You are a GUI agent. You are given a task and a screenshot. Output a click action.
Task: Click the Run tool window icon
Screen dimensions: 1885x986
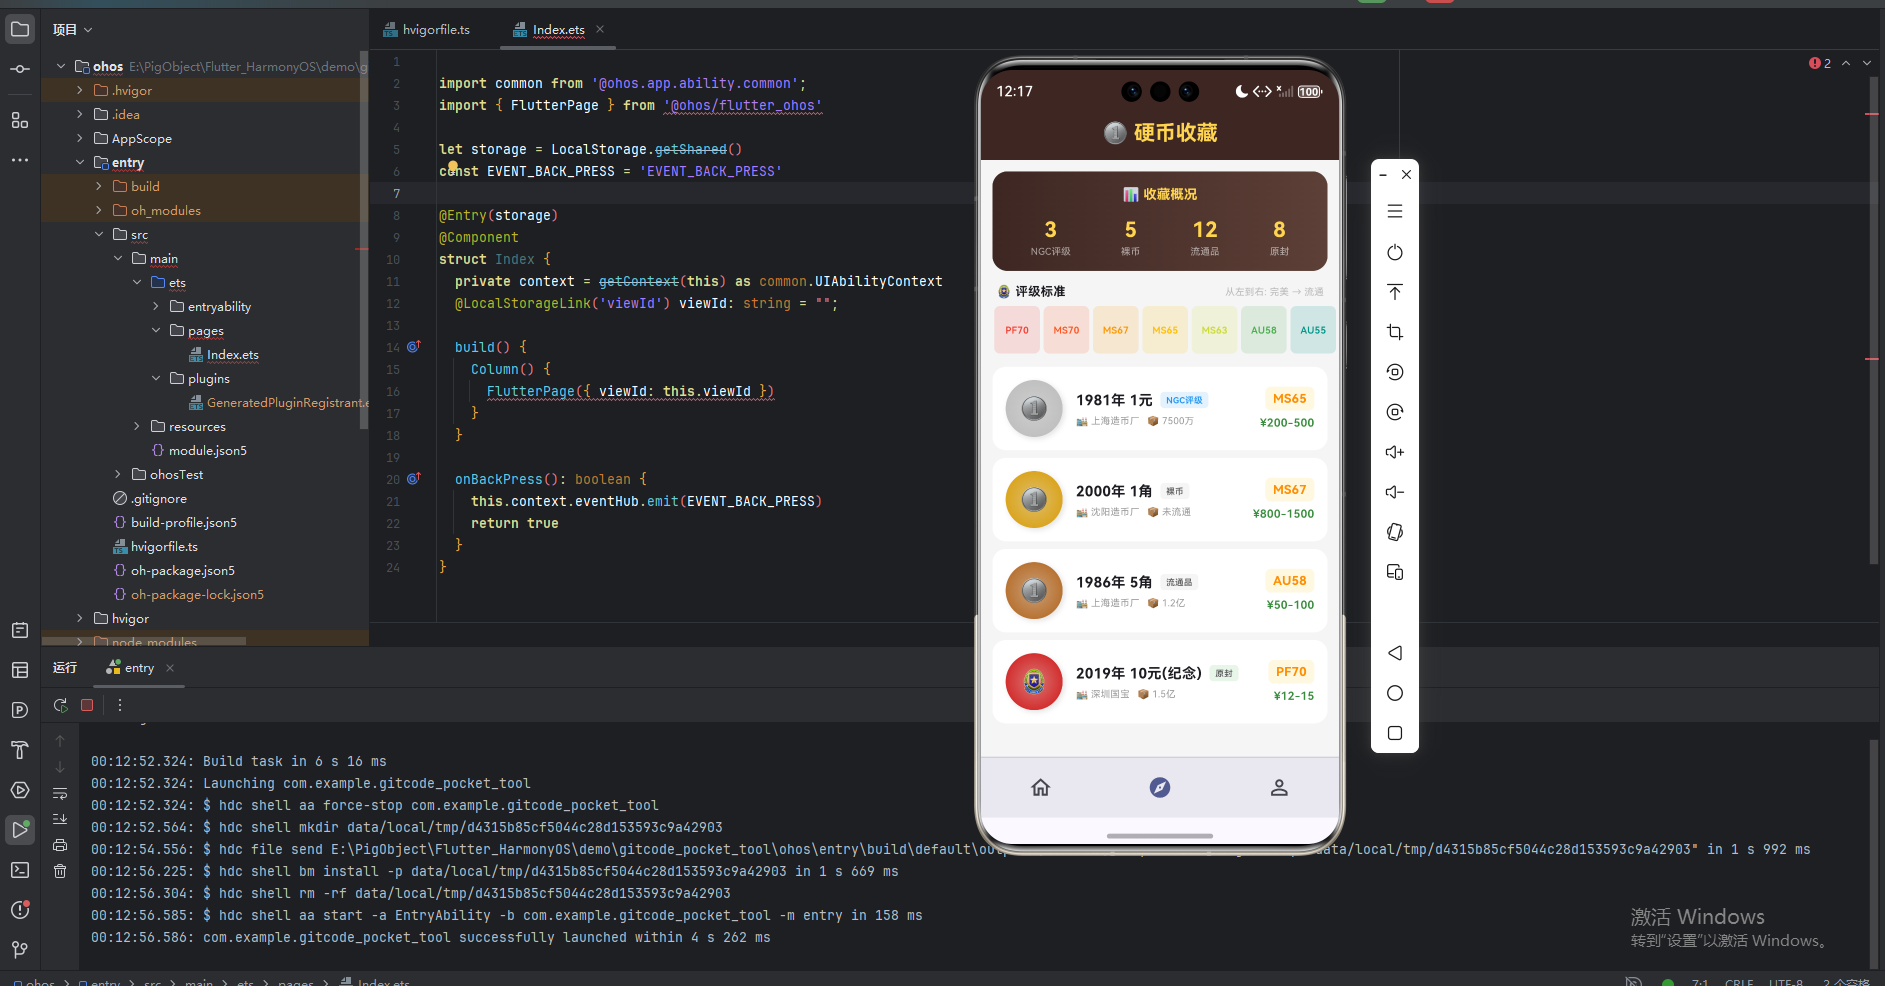coord(20,829)
